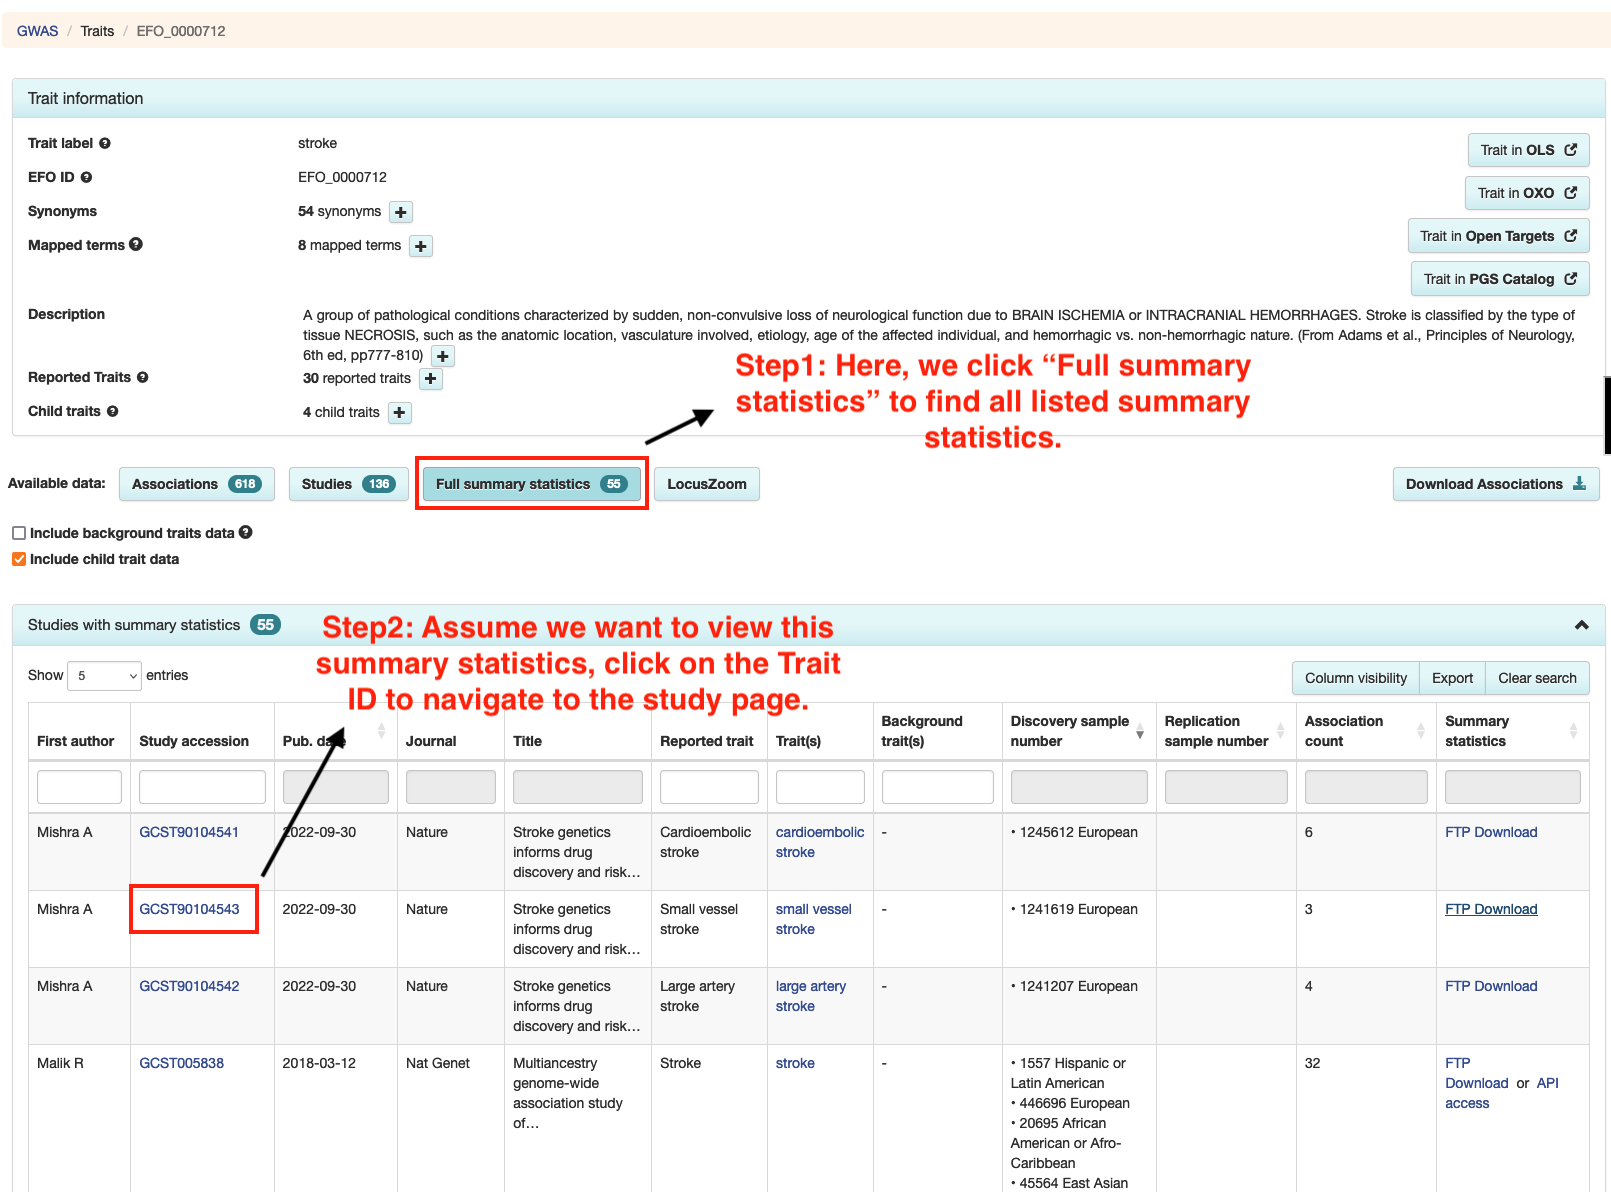Sort by Discovery sample number arrow
Viewport: 1611px width, 1192px height.
(1139, 731)
